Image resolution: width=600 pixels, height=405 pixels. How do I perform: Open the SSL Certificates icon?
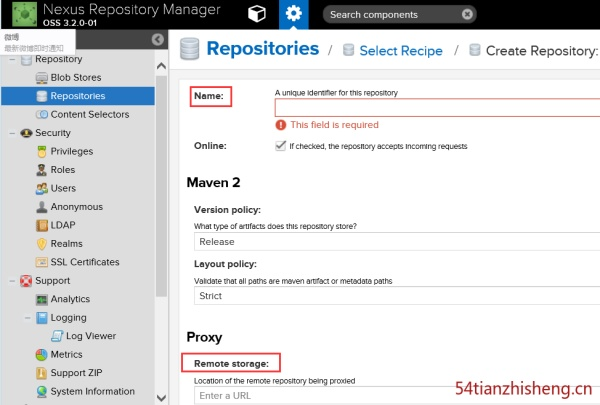pyautogui.click(x=42, y=262)
